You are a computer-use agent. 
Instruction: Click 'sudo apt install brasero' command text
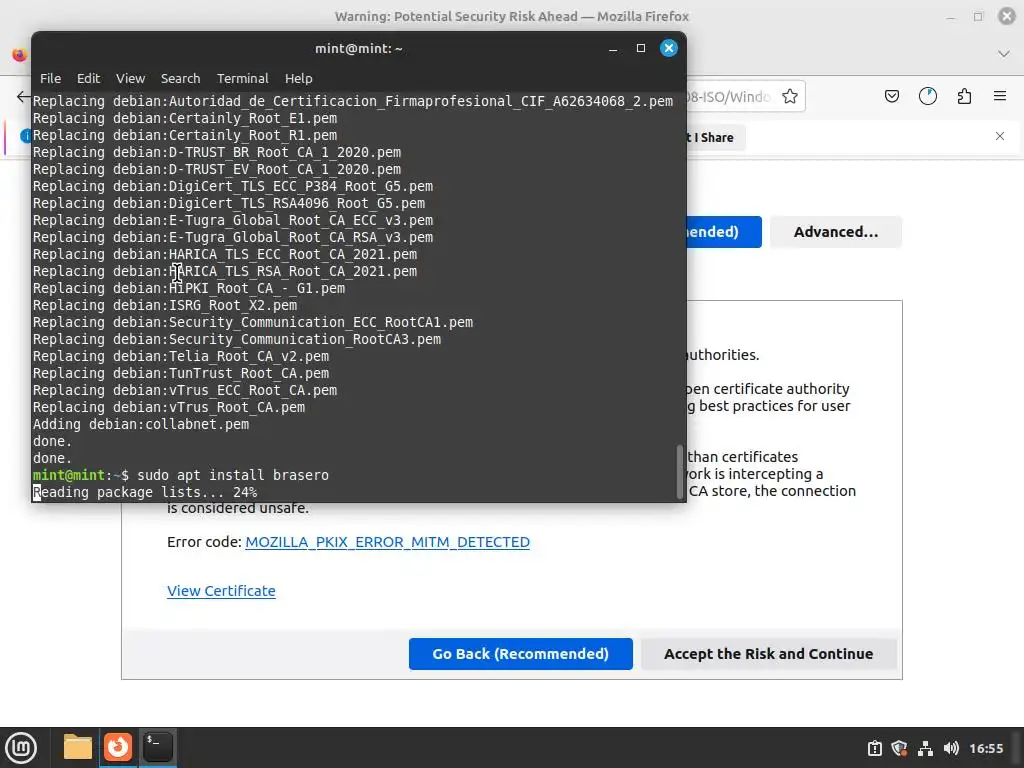pyautogui.click(x=232, y=475)
